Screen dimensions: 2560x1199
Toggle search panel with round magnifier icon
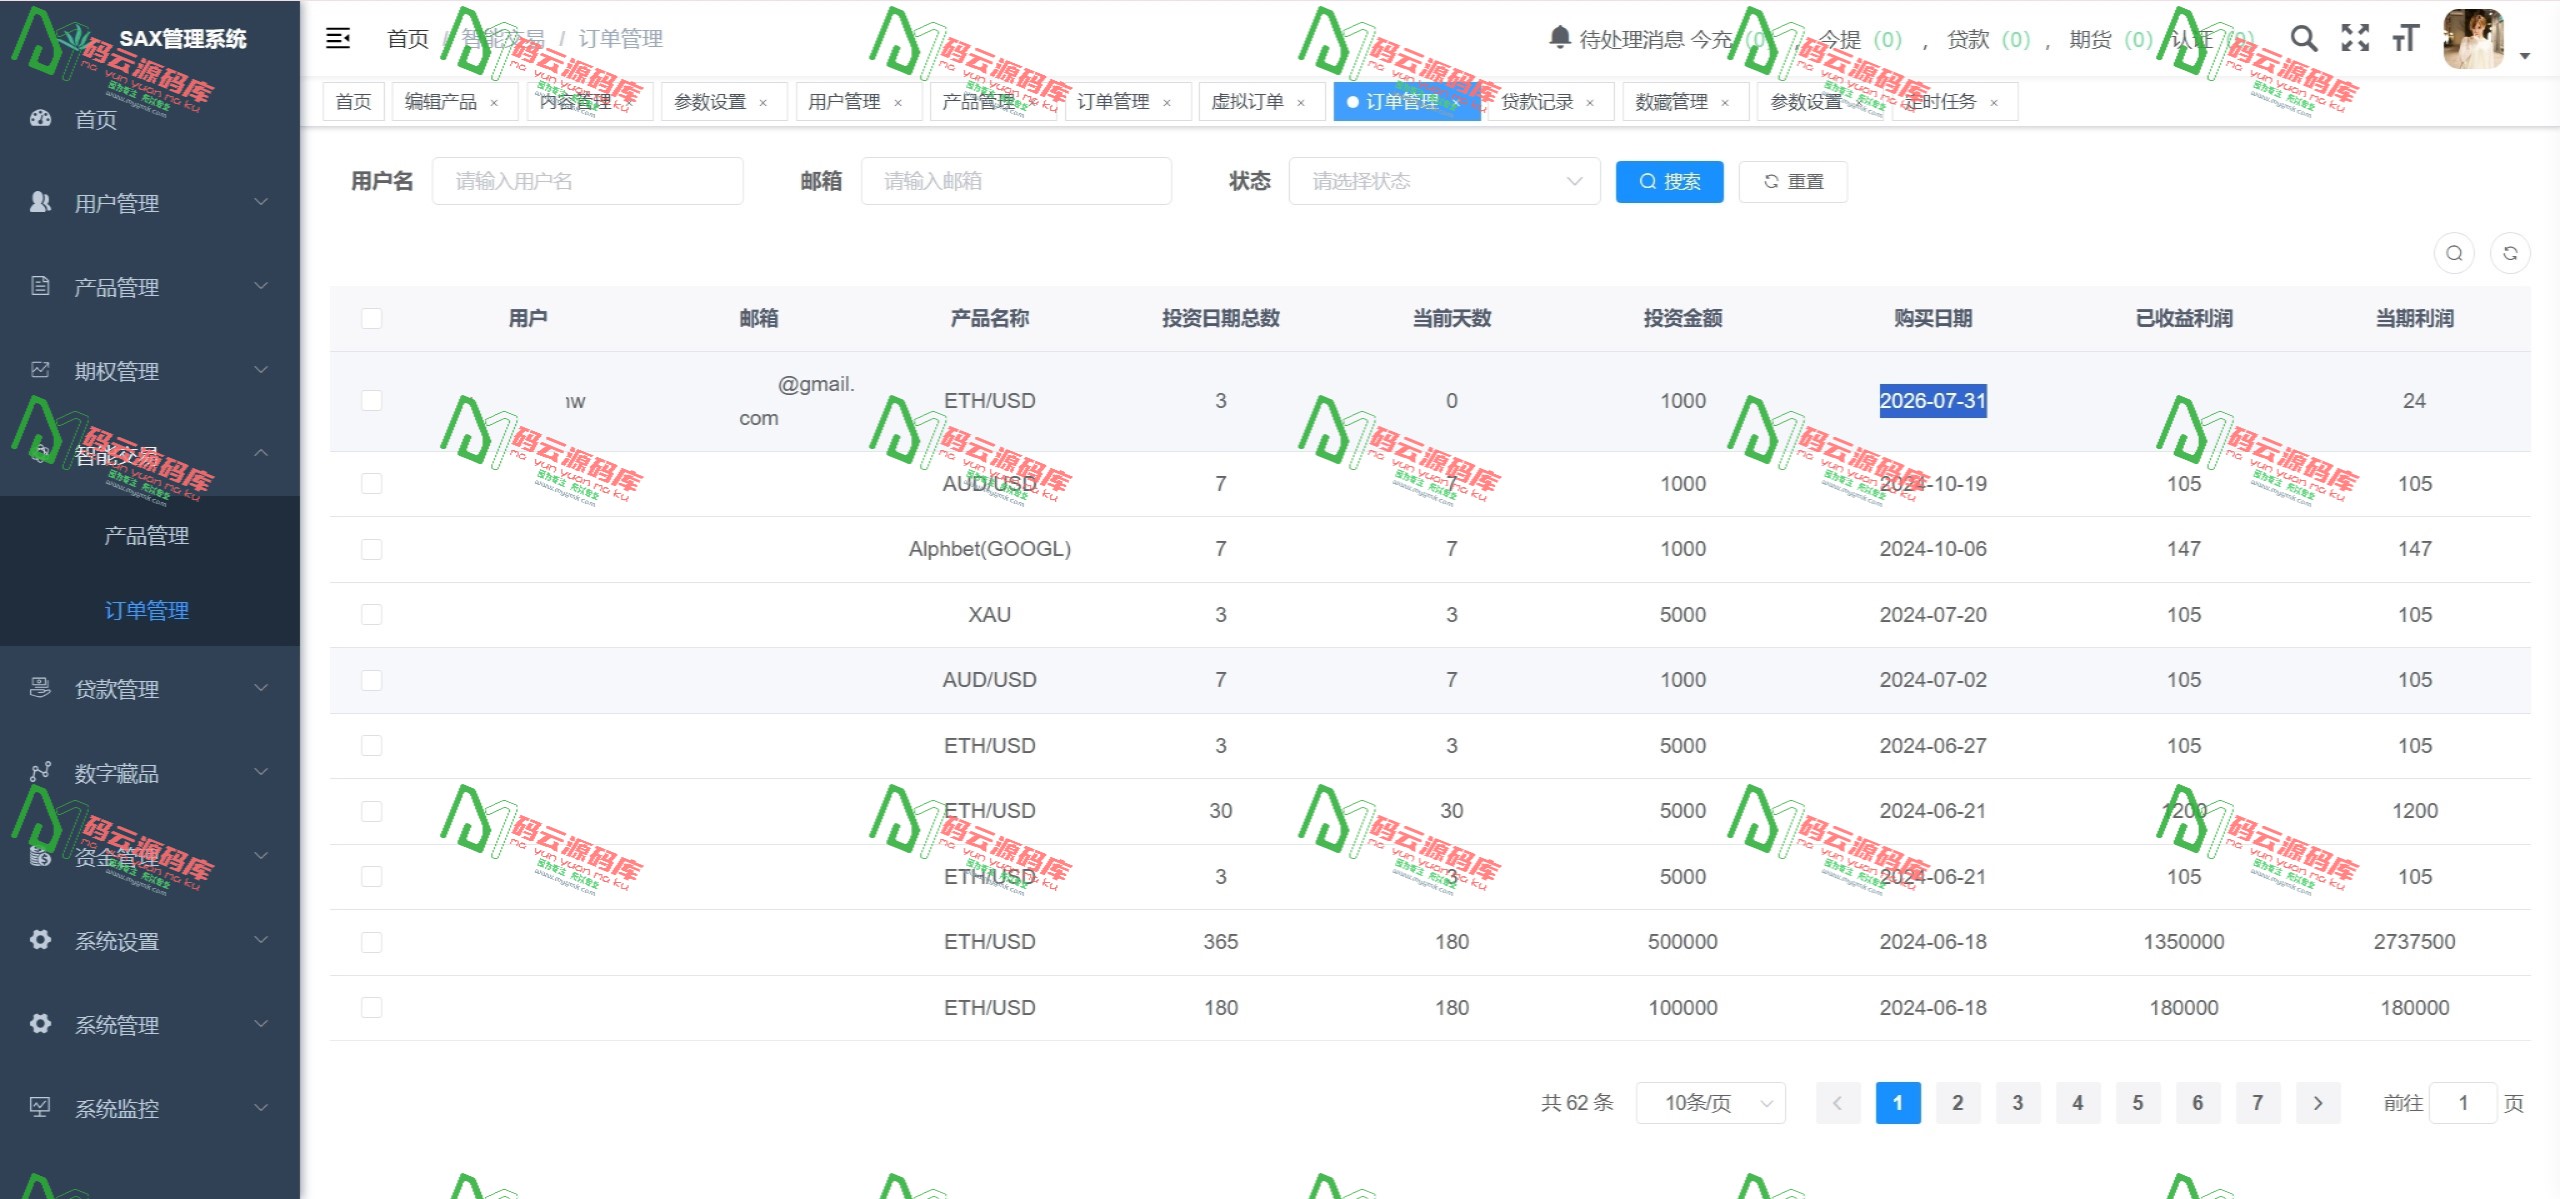[2454, 253]
